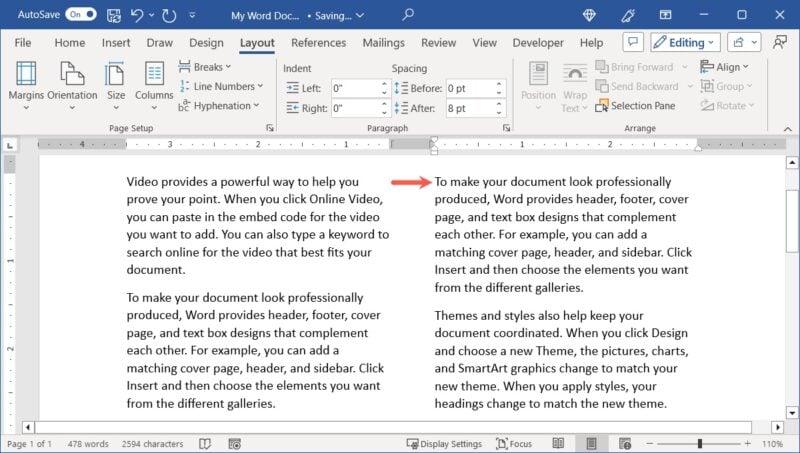The width and height of the screenshot is (800, 453).
Task: Click Send Backward
Action: coord(637,86)
